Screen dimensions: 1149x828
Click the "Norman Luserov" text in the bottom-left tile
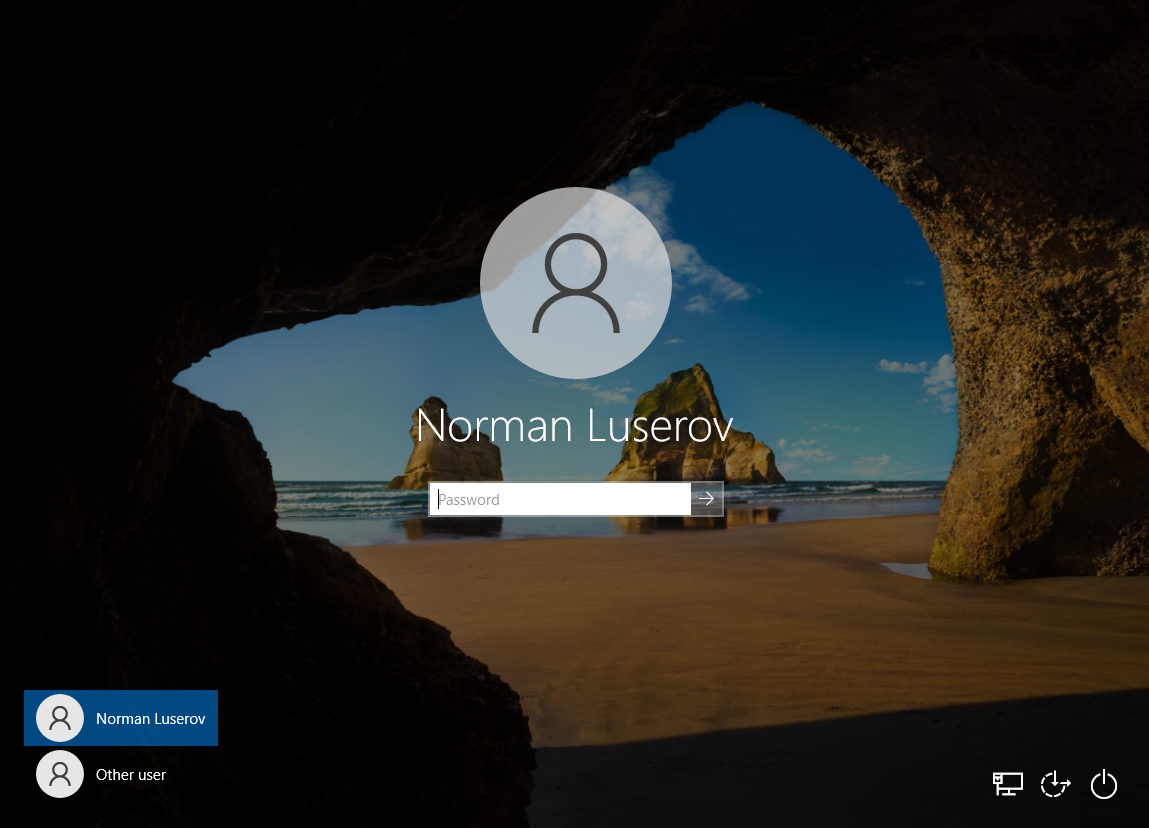point(150,718)
